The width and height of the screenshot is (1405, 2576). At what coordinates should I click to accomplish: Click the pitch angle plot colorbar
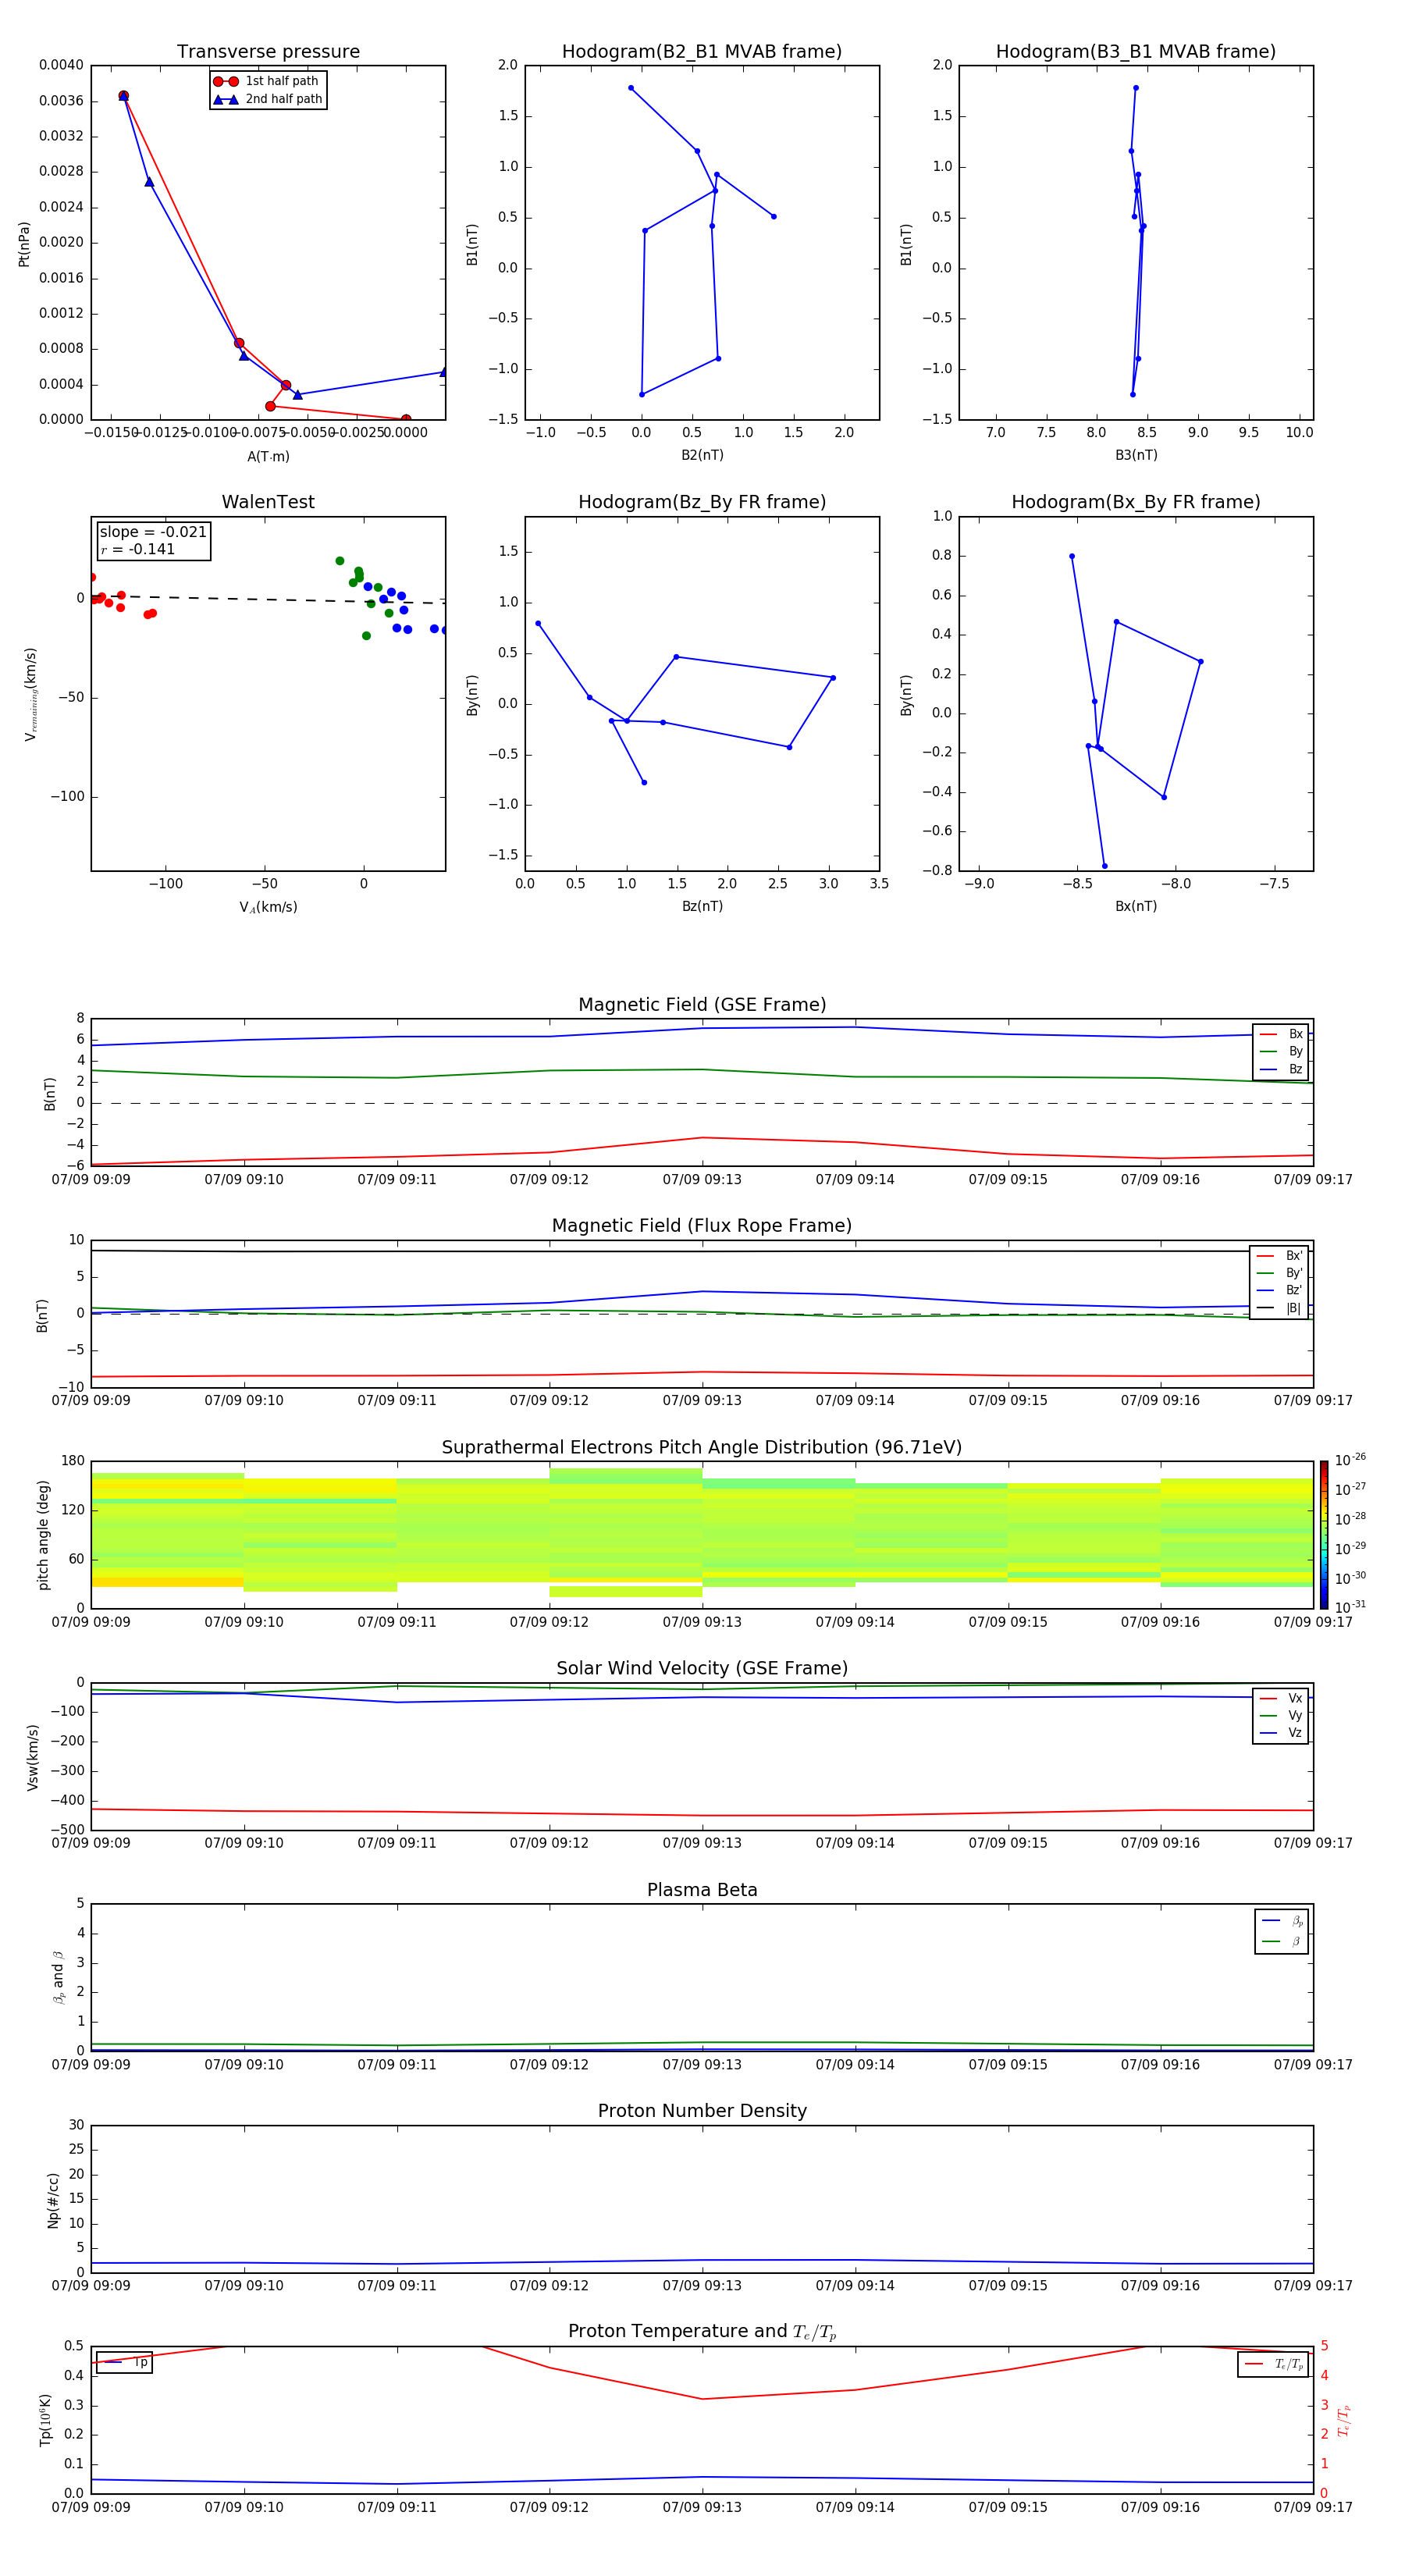coord(1324,1535)
